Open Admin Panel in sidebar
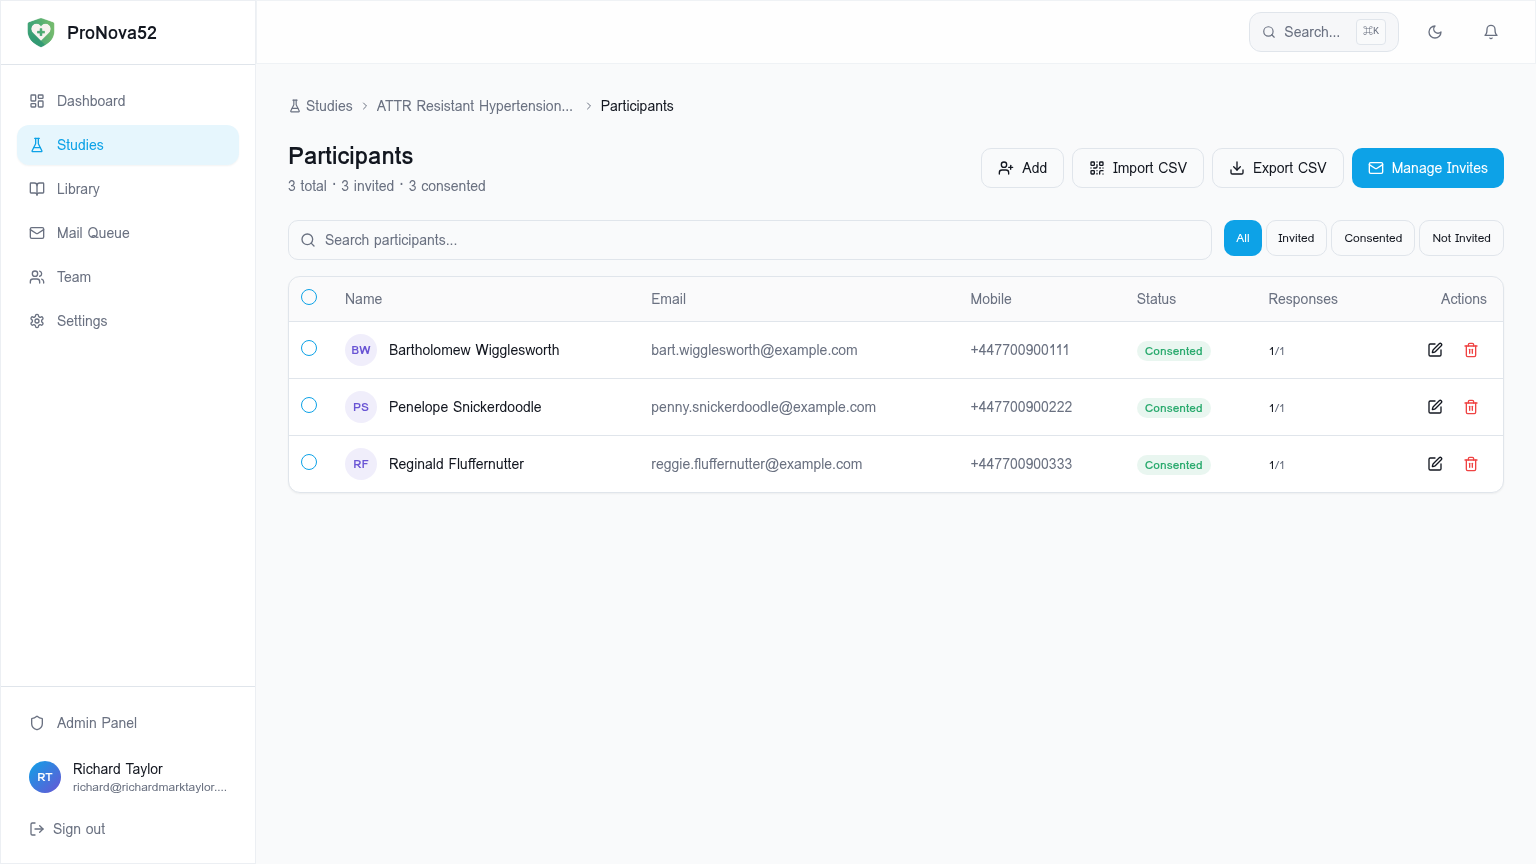1536x864 pixels. [128, 723]
